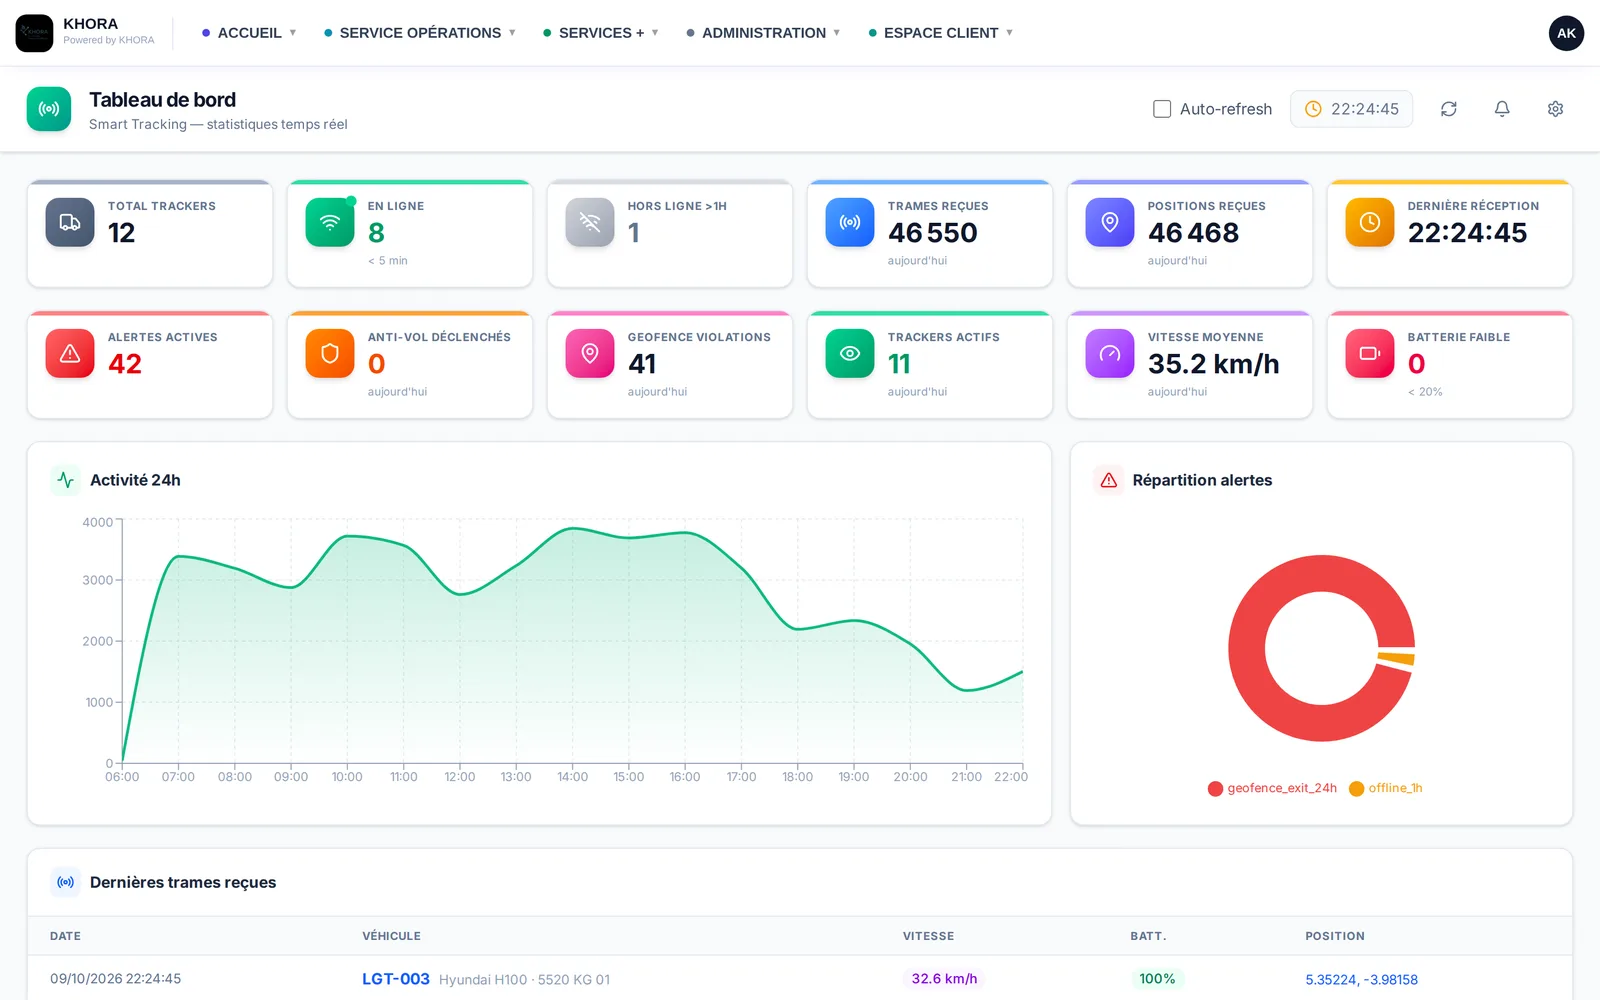Click the Trames Reçues signal icon
Viewport: 1600px width, 1000px height.
(x=850, y=222)
